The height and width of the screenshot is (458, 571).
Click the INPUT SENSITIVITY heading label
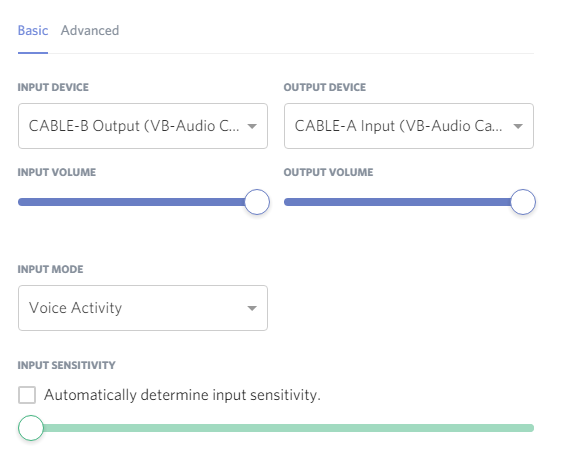click(67, 365)
